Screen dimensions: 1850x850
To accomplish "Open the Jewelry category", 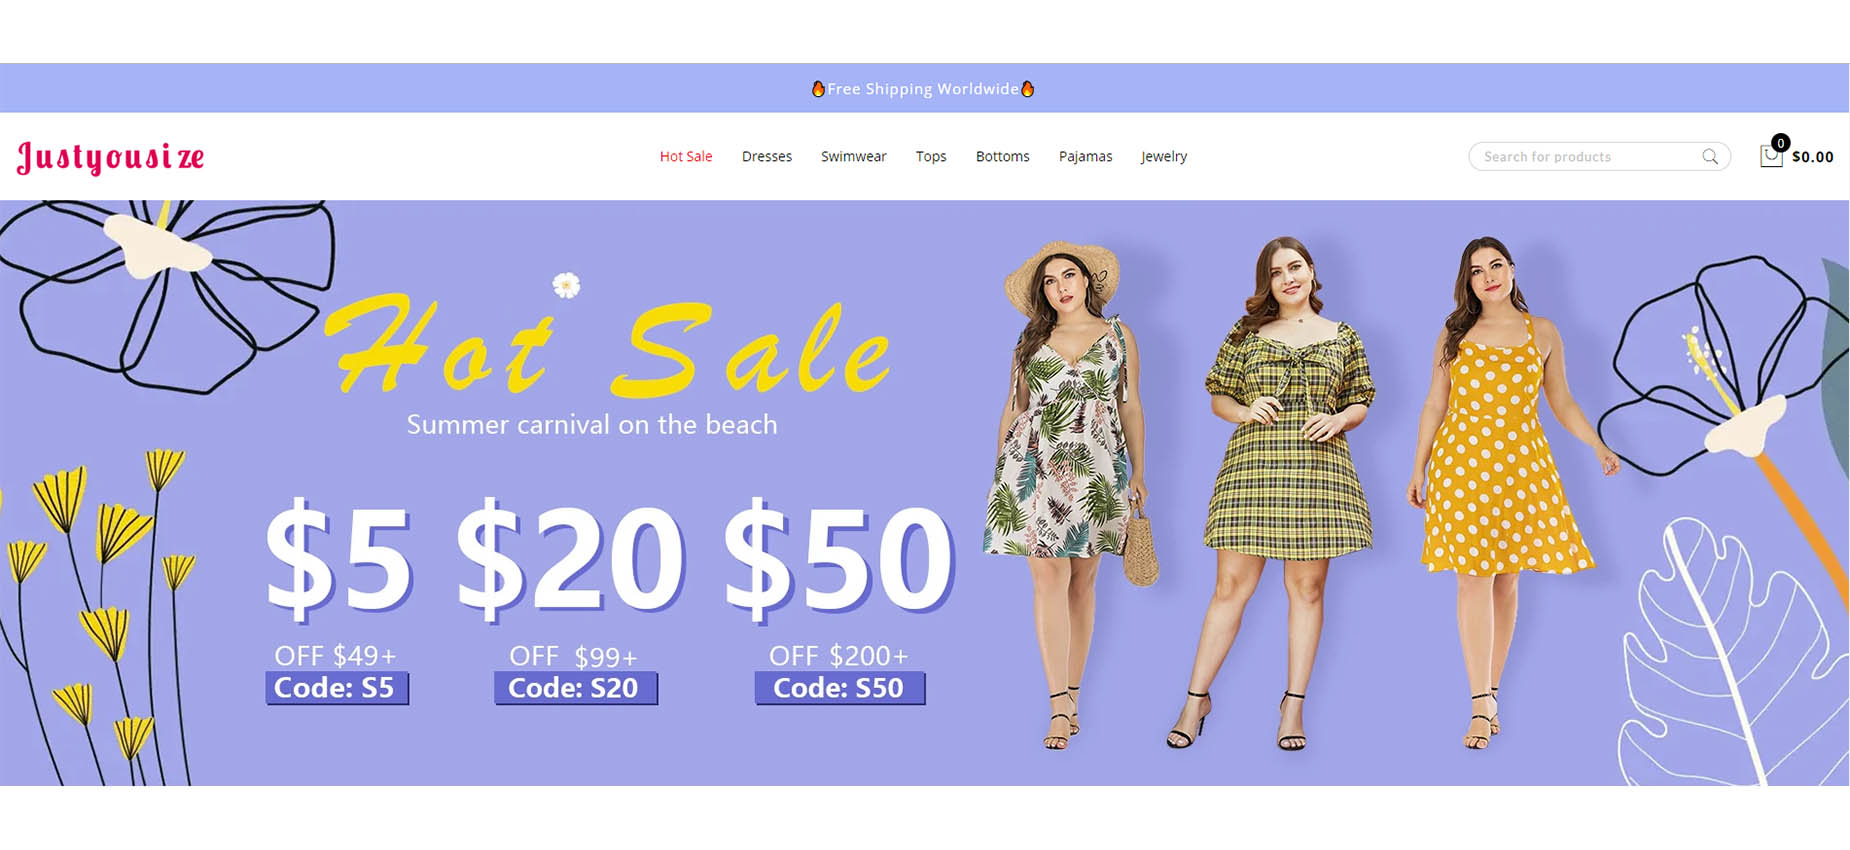I will tap(1164, 157).
